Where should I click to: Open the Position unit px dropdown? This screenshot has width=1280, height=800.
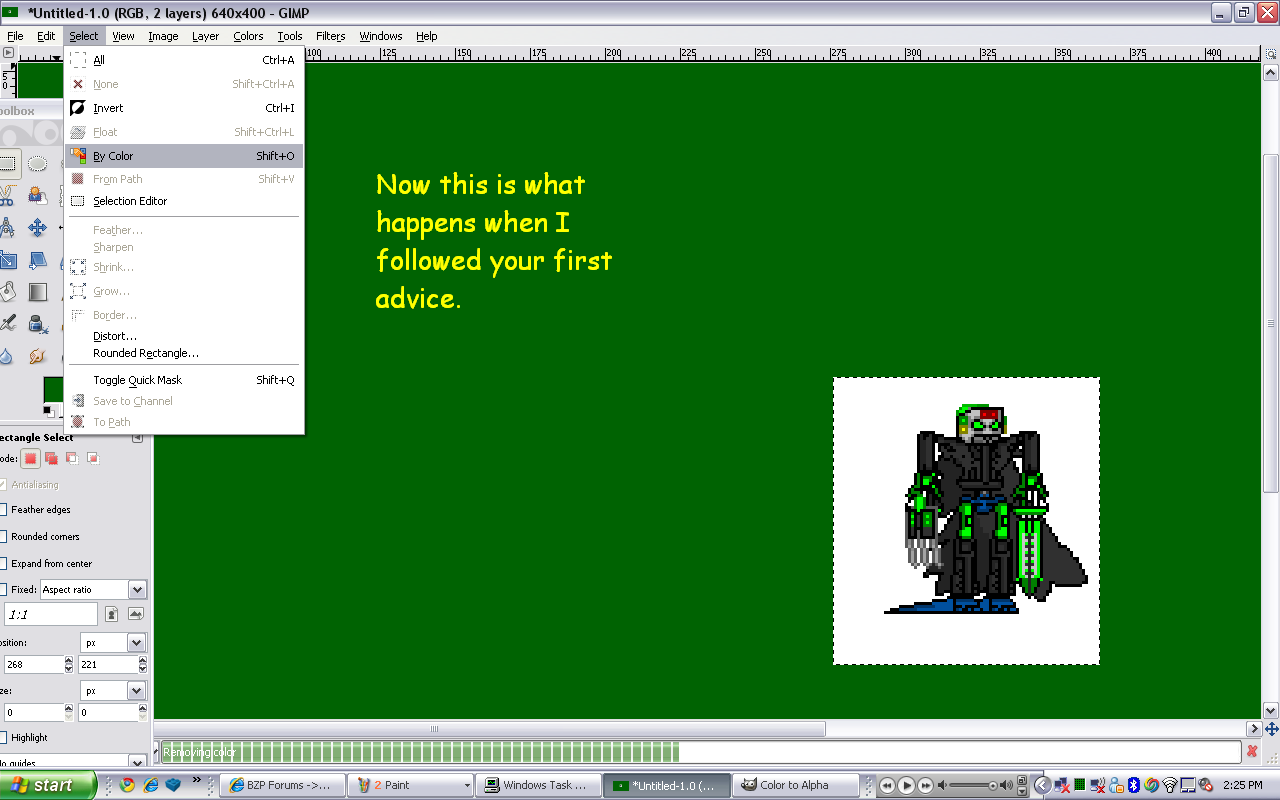pos(114,642)
